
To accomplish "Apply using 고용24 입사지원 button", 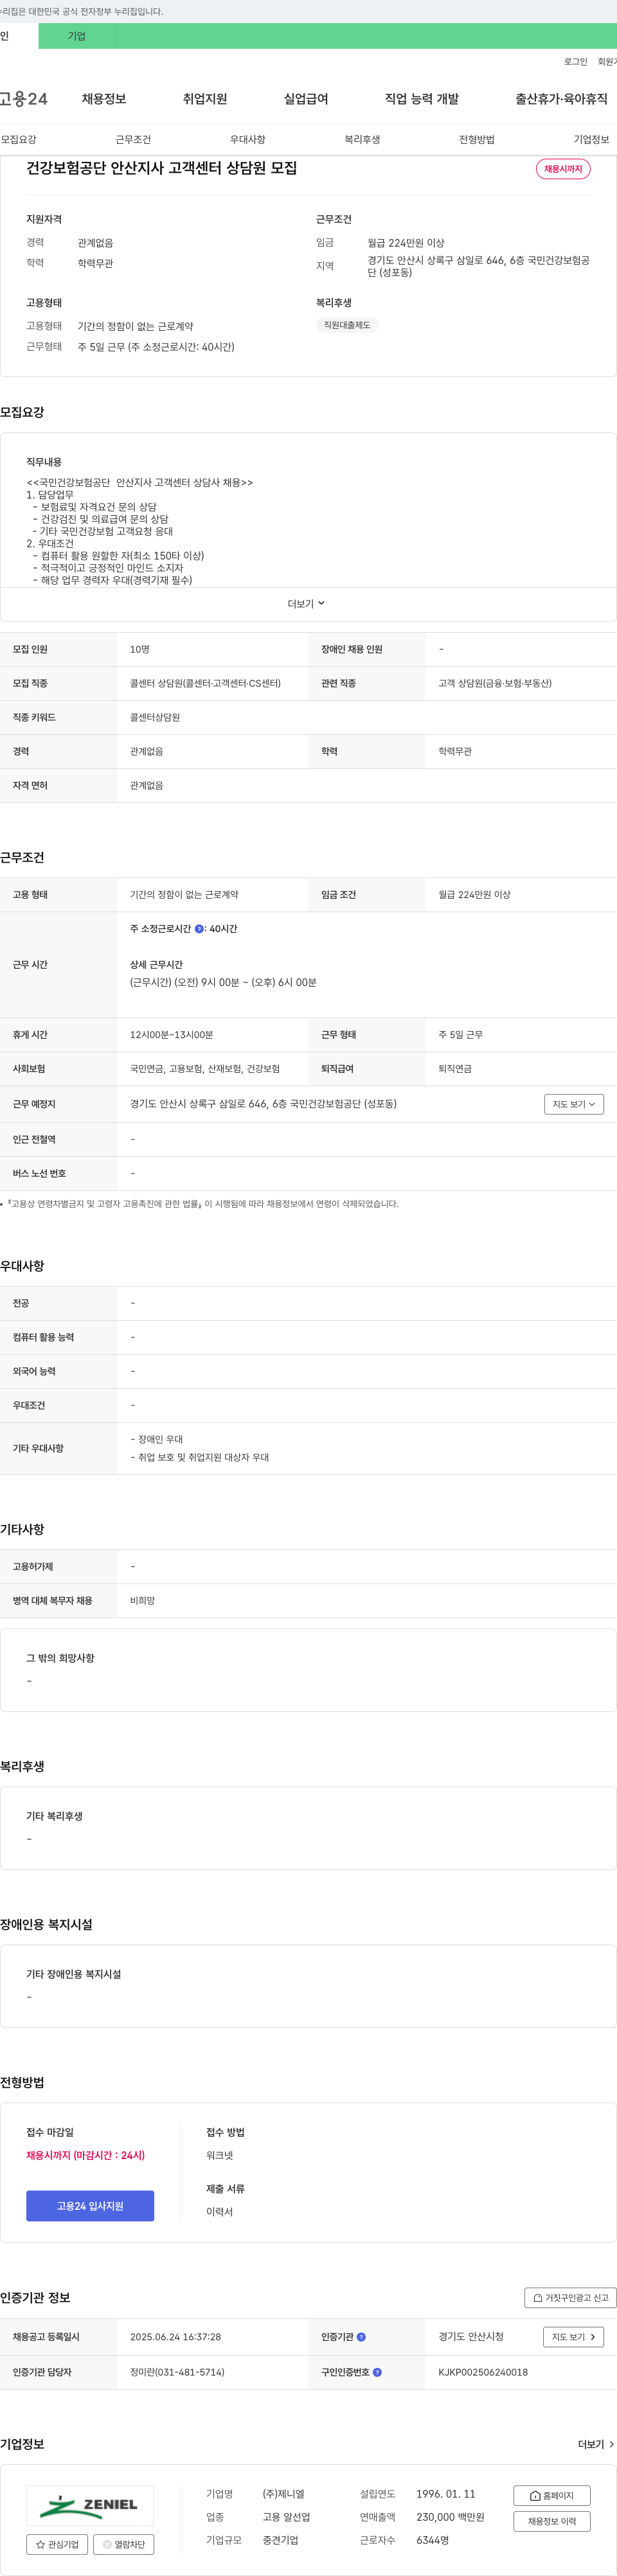I will (x=90, y=2205).
